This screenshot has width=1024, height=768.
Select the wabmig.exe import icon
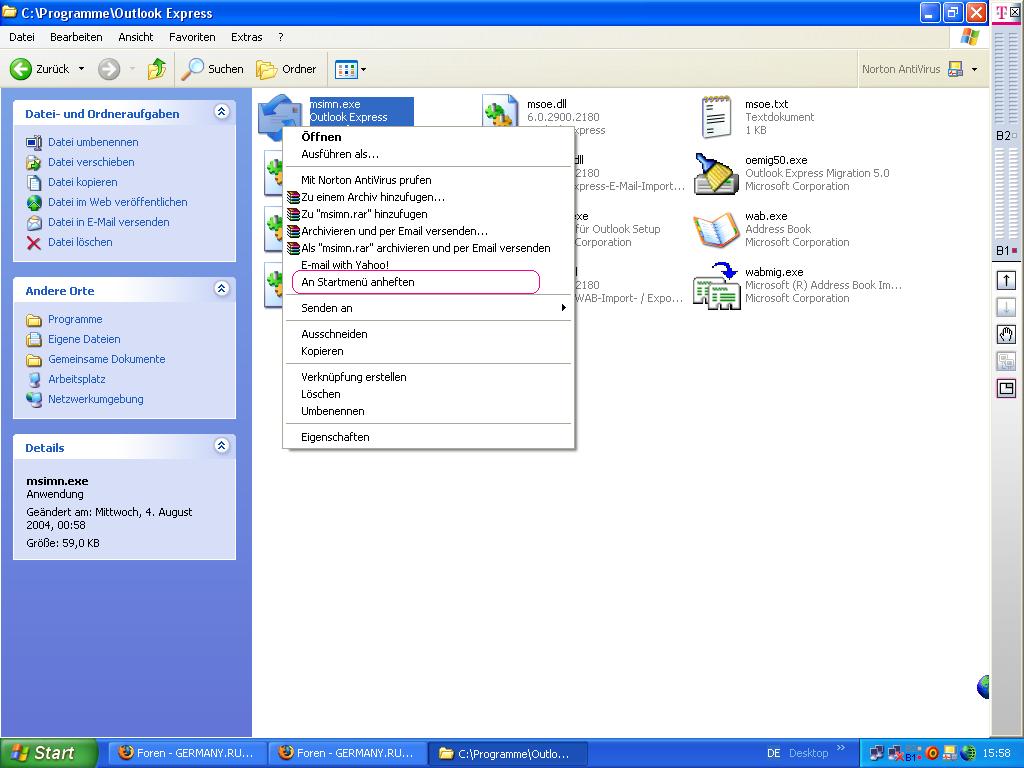716,285
